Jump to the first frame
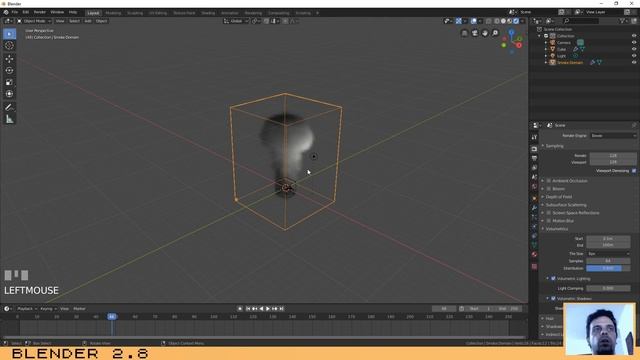This screenshot has width=640, height=360. coord(248,309)
